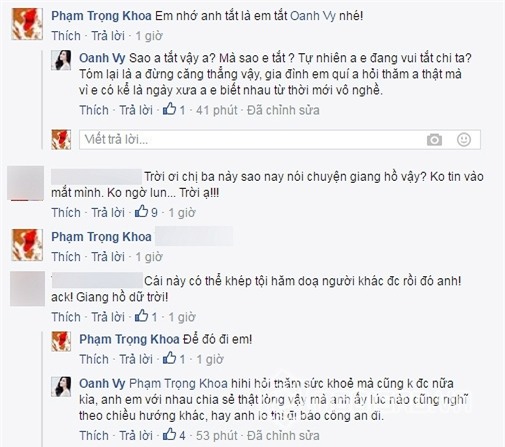The height and width of the screenshot is (447, 505).
Task: Click the thumbs-up icon on Oanh Vy's 41 phút reply
Action: (x=169, y=109)
